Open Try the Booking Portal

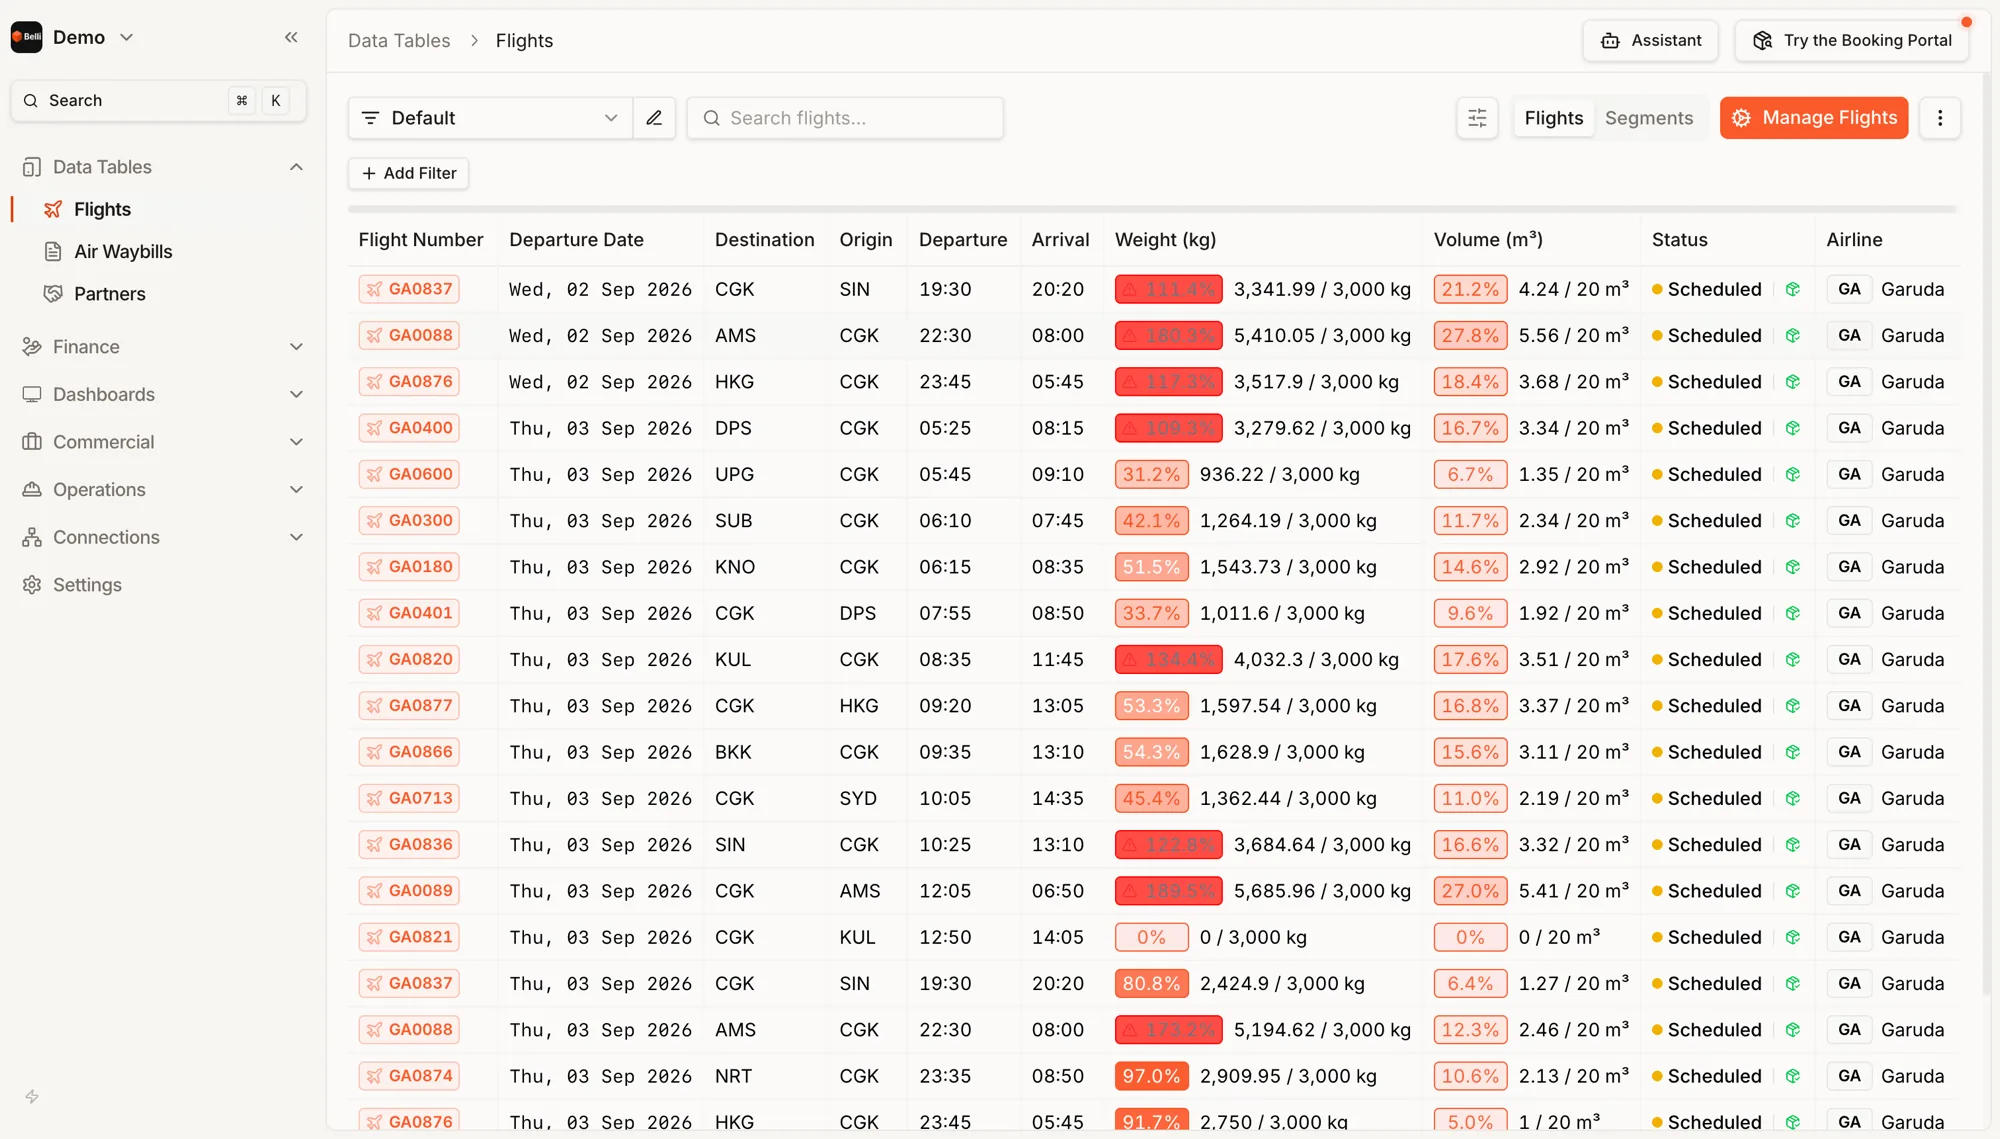[x=1852, y=40]
